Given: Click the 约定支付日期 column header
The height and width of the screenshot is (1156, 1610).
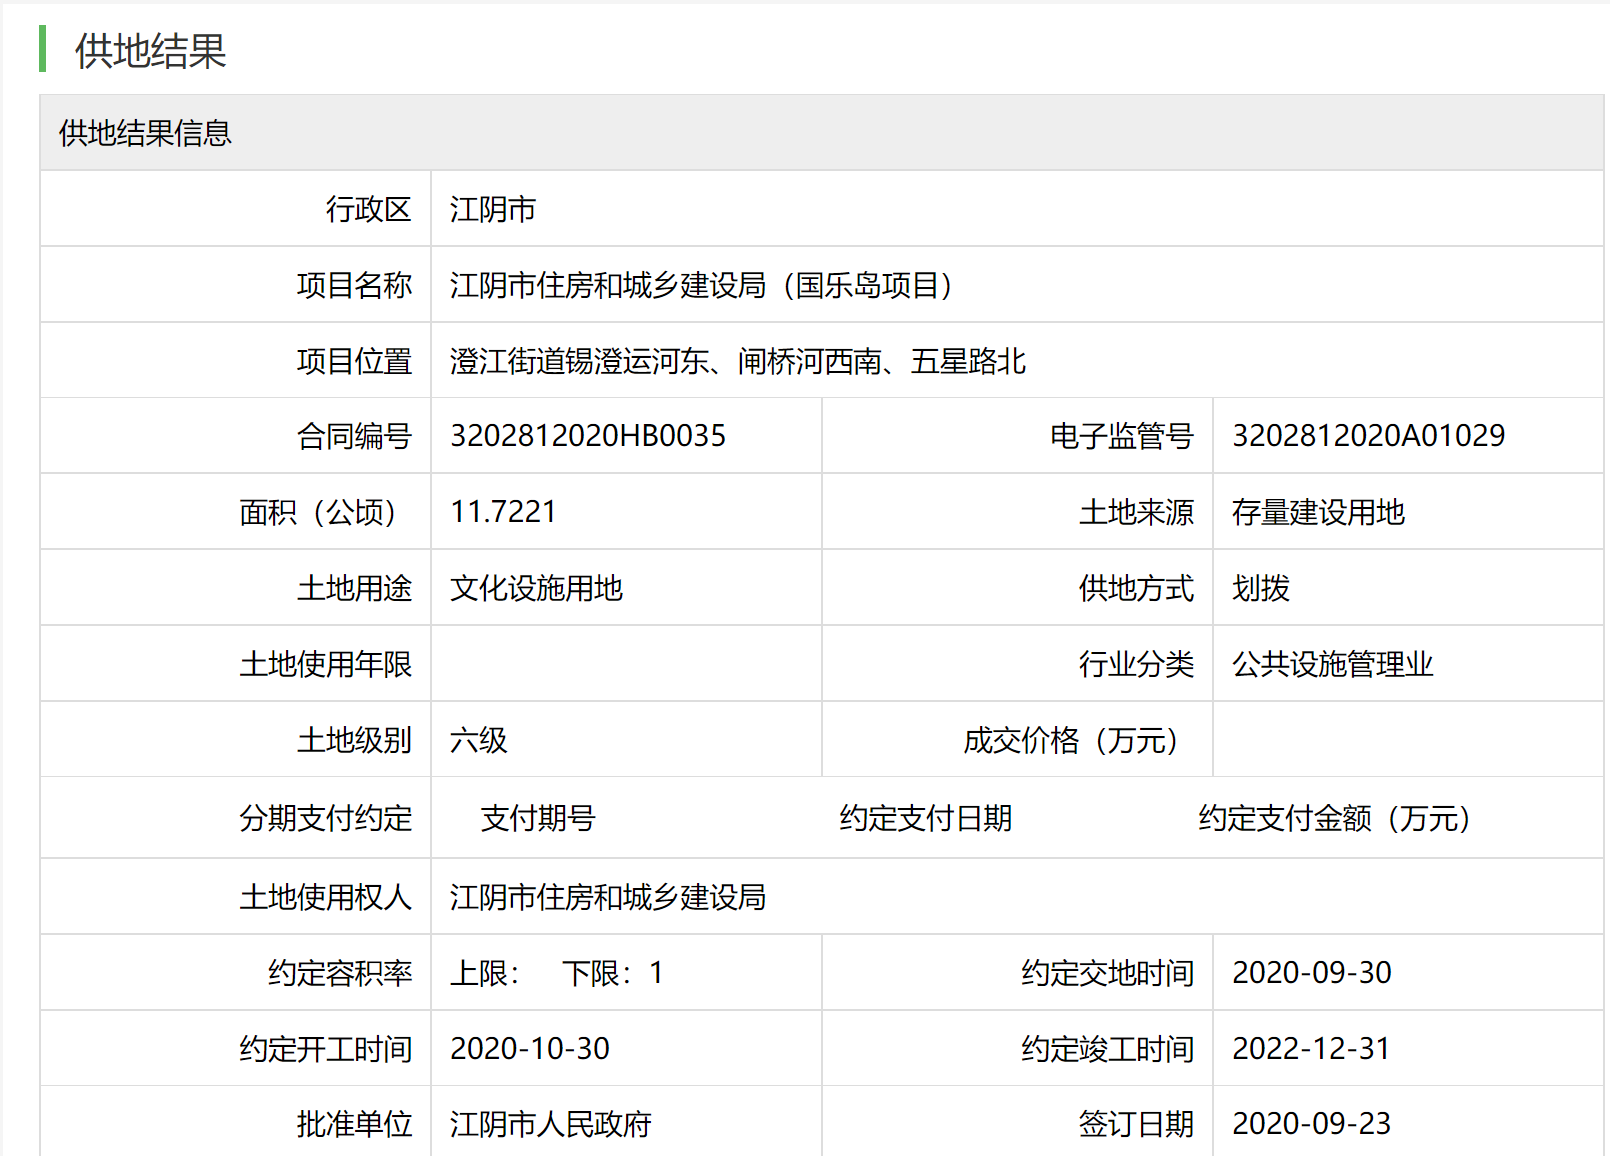Looking at the screenshot, I should pos(926,818).
